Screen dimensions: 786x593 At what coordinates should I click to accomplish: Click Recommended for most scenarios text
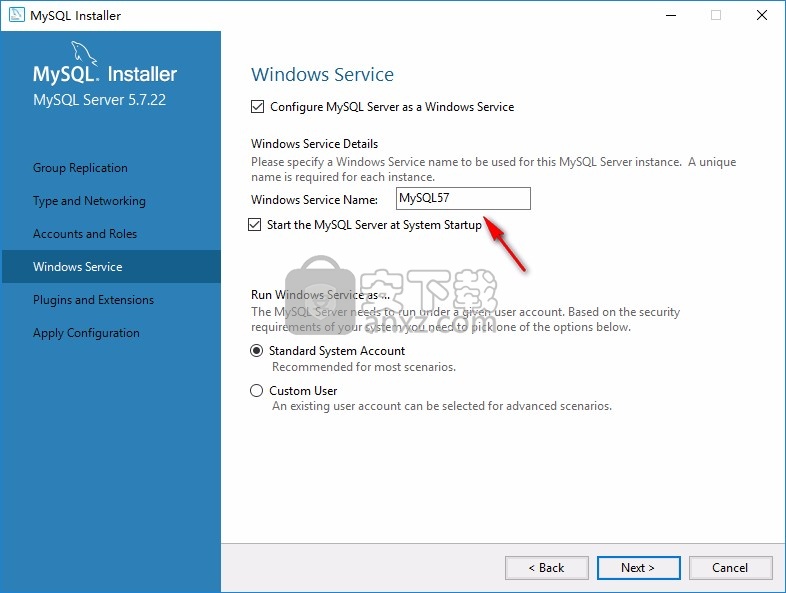coord(364,367)
